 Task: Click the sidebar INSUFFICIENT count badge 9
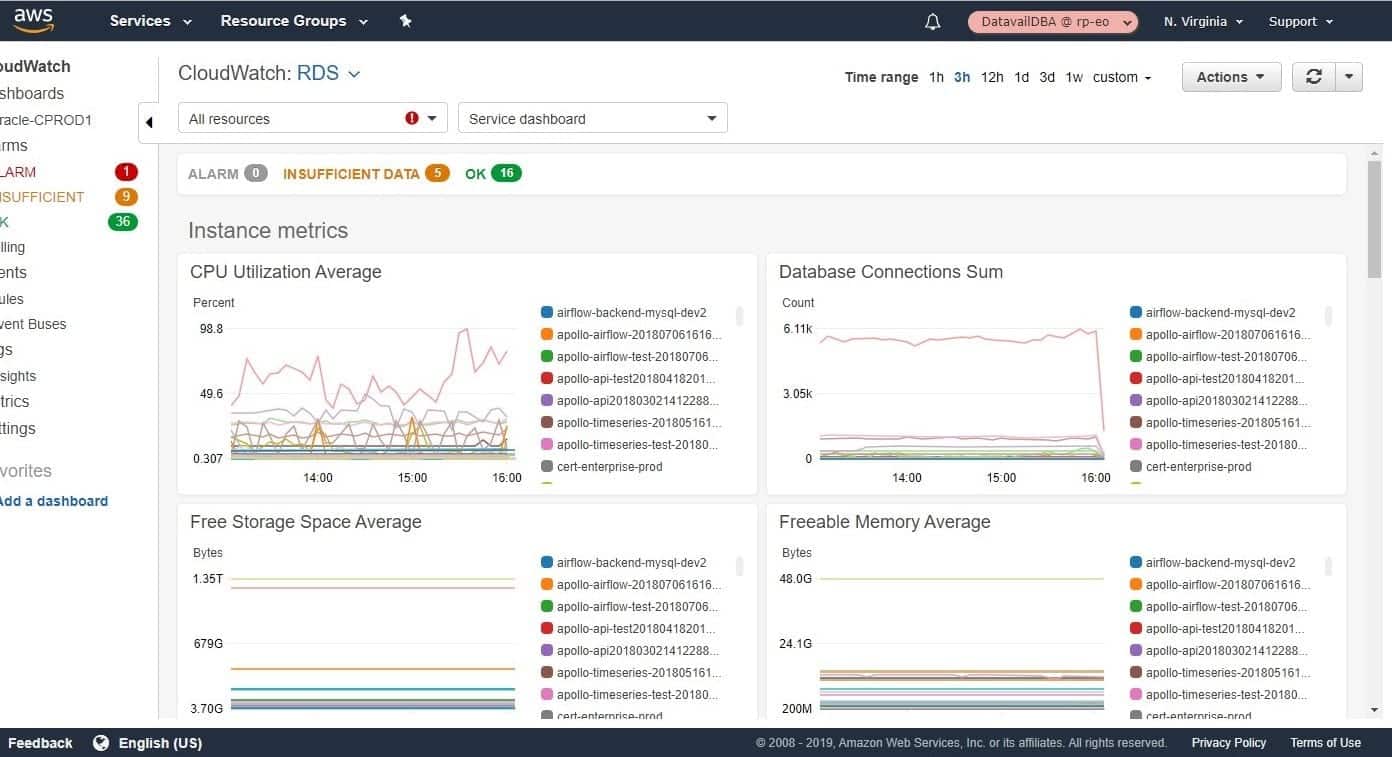[126, 197]
